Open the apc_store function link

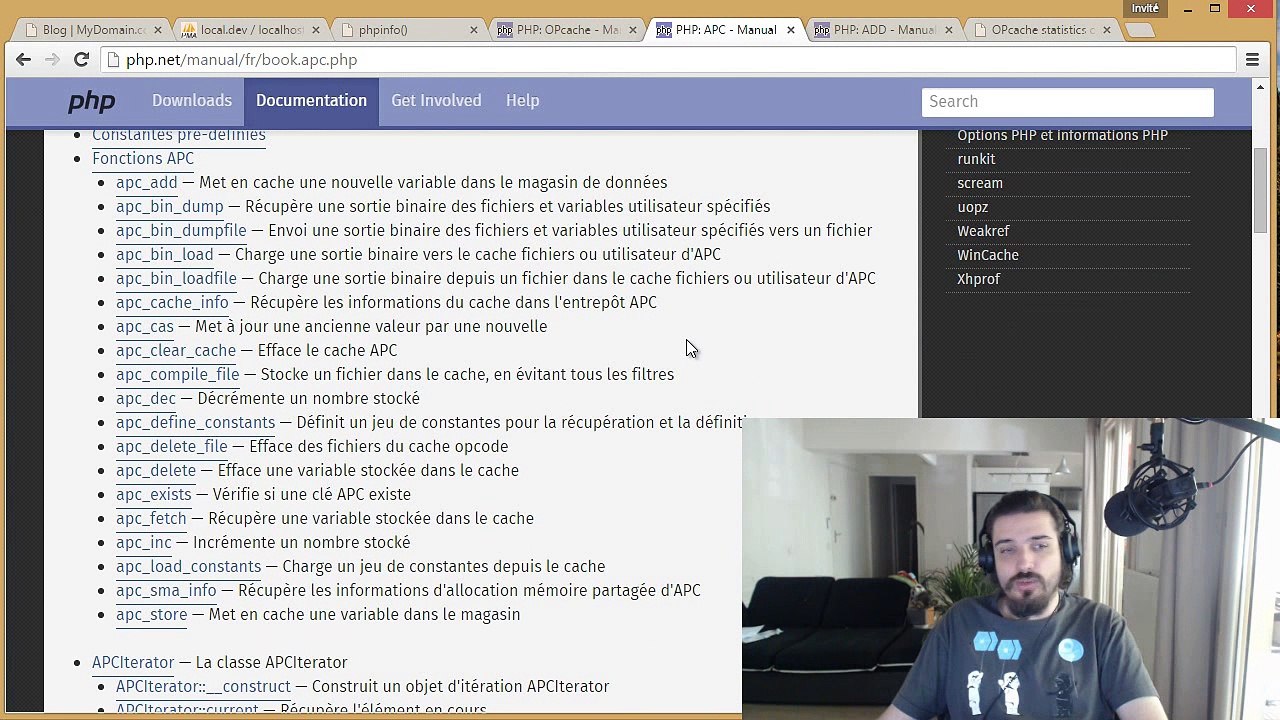pyautogui.click(x=151, y=615)
